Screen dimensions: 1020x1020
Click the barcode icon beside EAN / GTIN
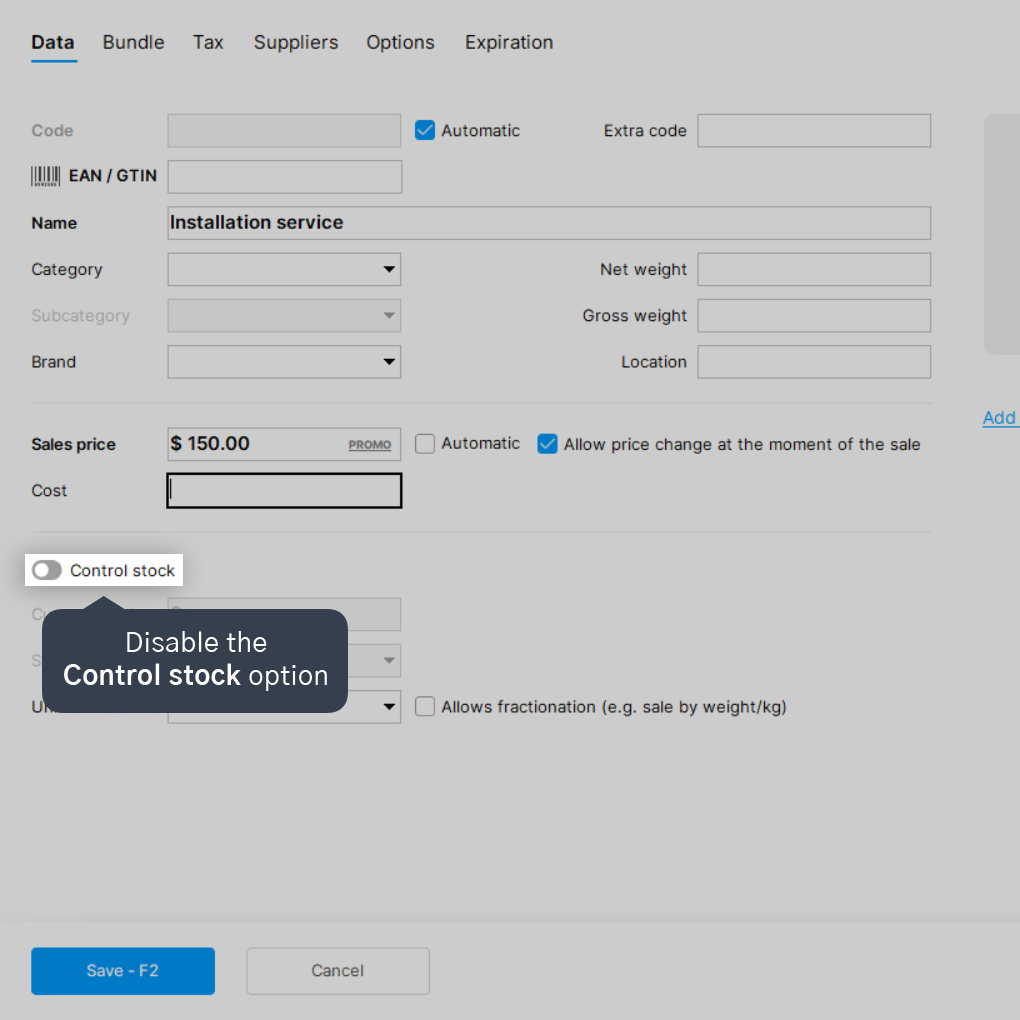point(46,176)
